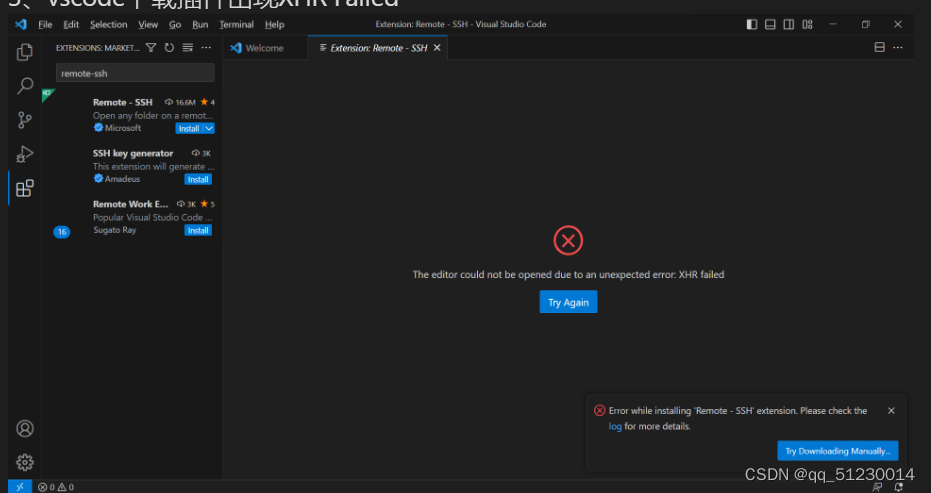Click the VS Code logo in title bar

point(21,24)
